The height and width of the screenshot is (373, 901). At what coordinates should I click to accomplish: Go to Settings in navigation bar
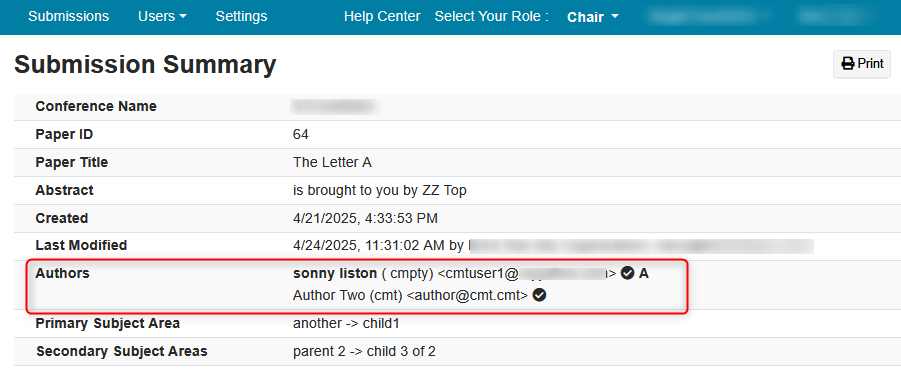[241, 16]
